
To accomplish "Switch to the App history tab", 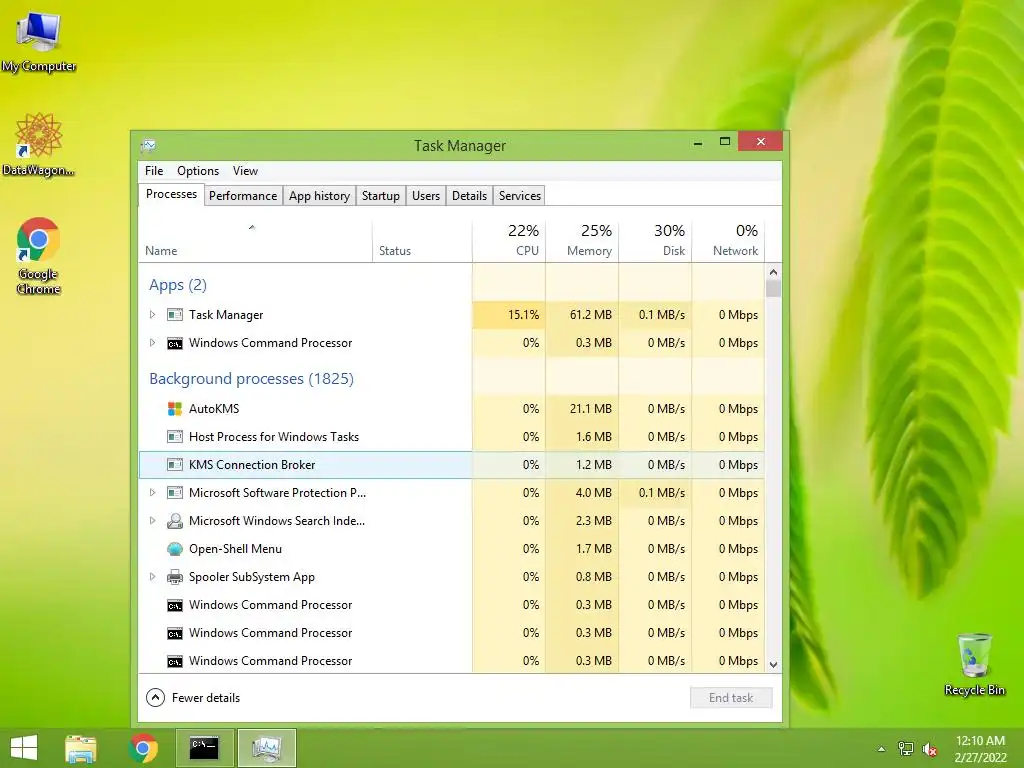I will click(319, 196).
